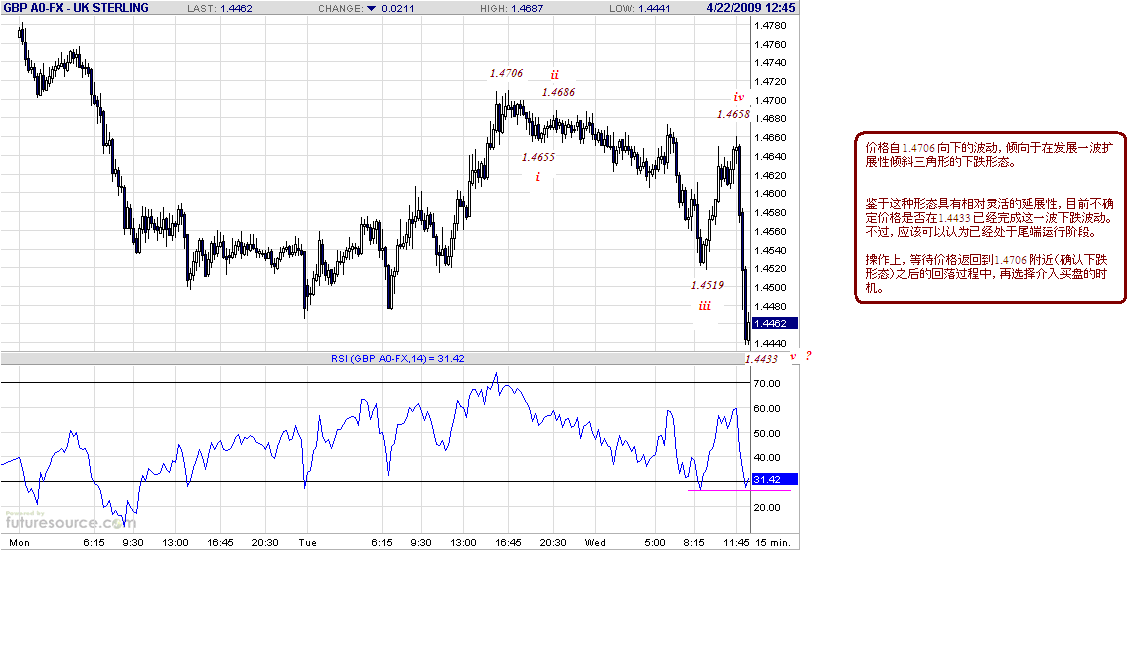
Task: Click the 20.00 RSI axis level
Action: coord(767,508)
